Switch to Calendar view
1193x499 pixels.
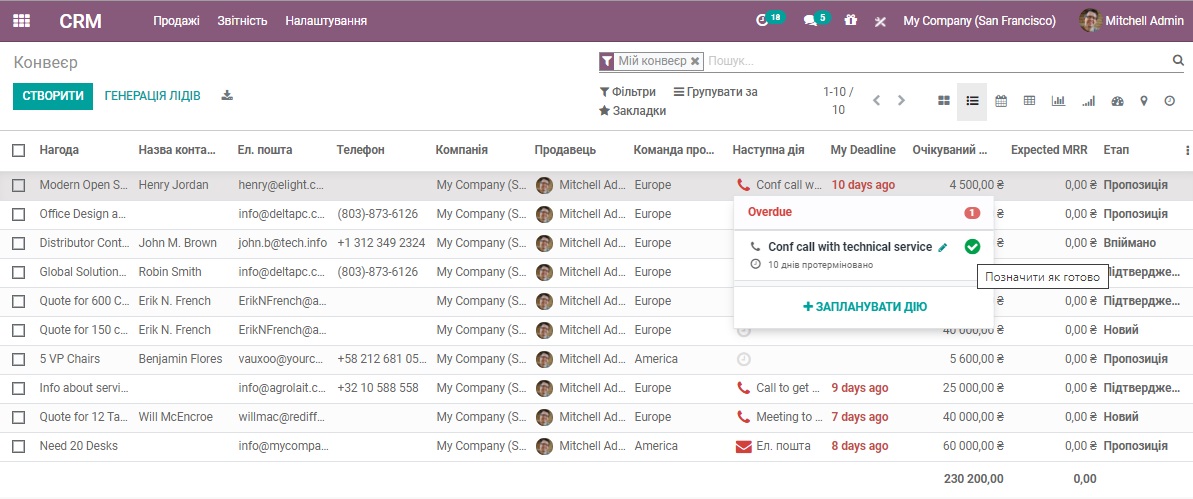1000,101
